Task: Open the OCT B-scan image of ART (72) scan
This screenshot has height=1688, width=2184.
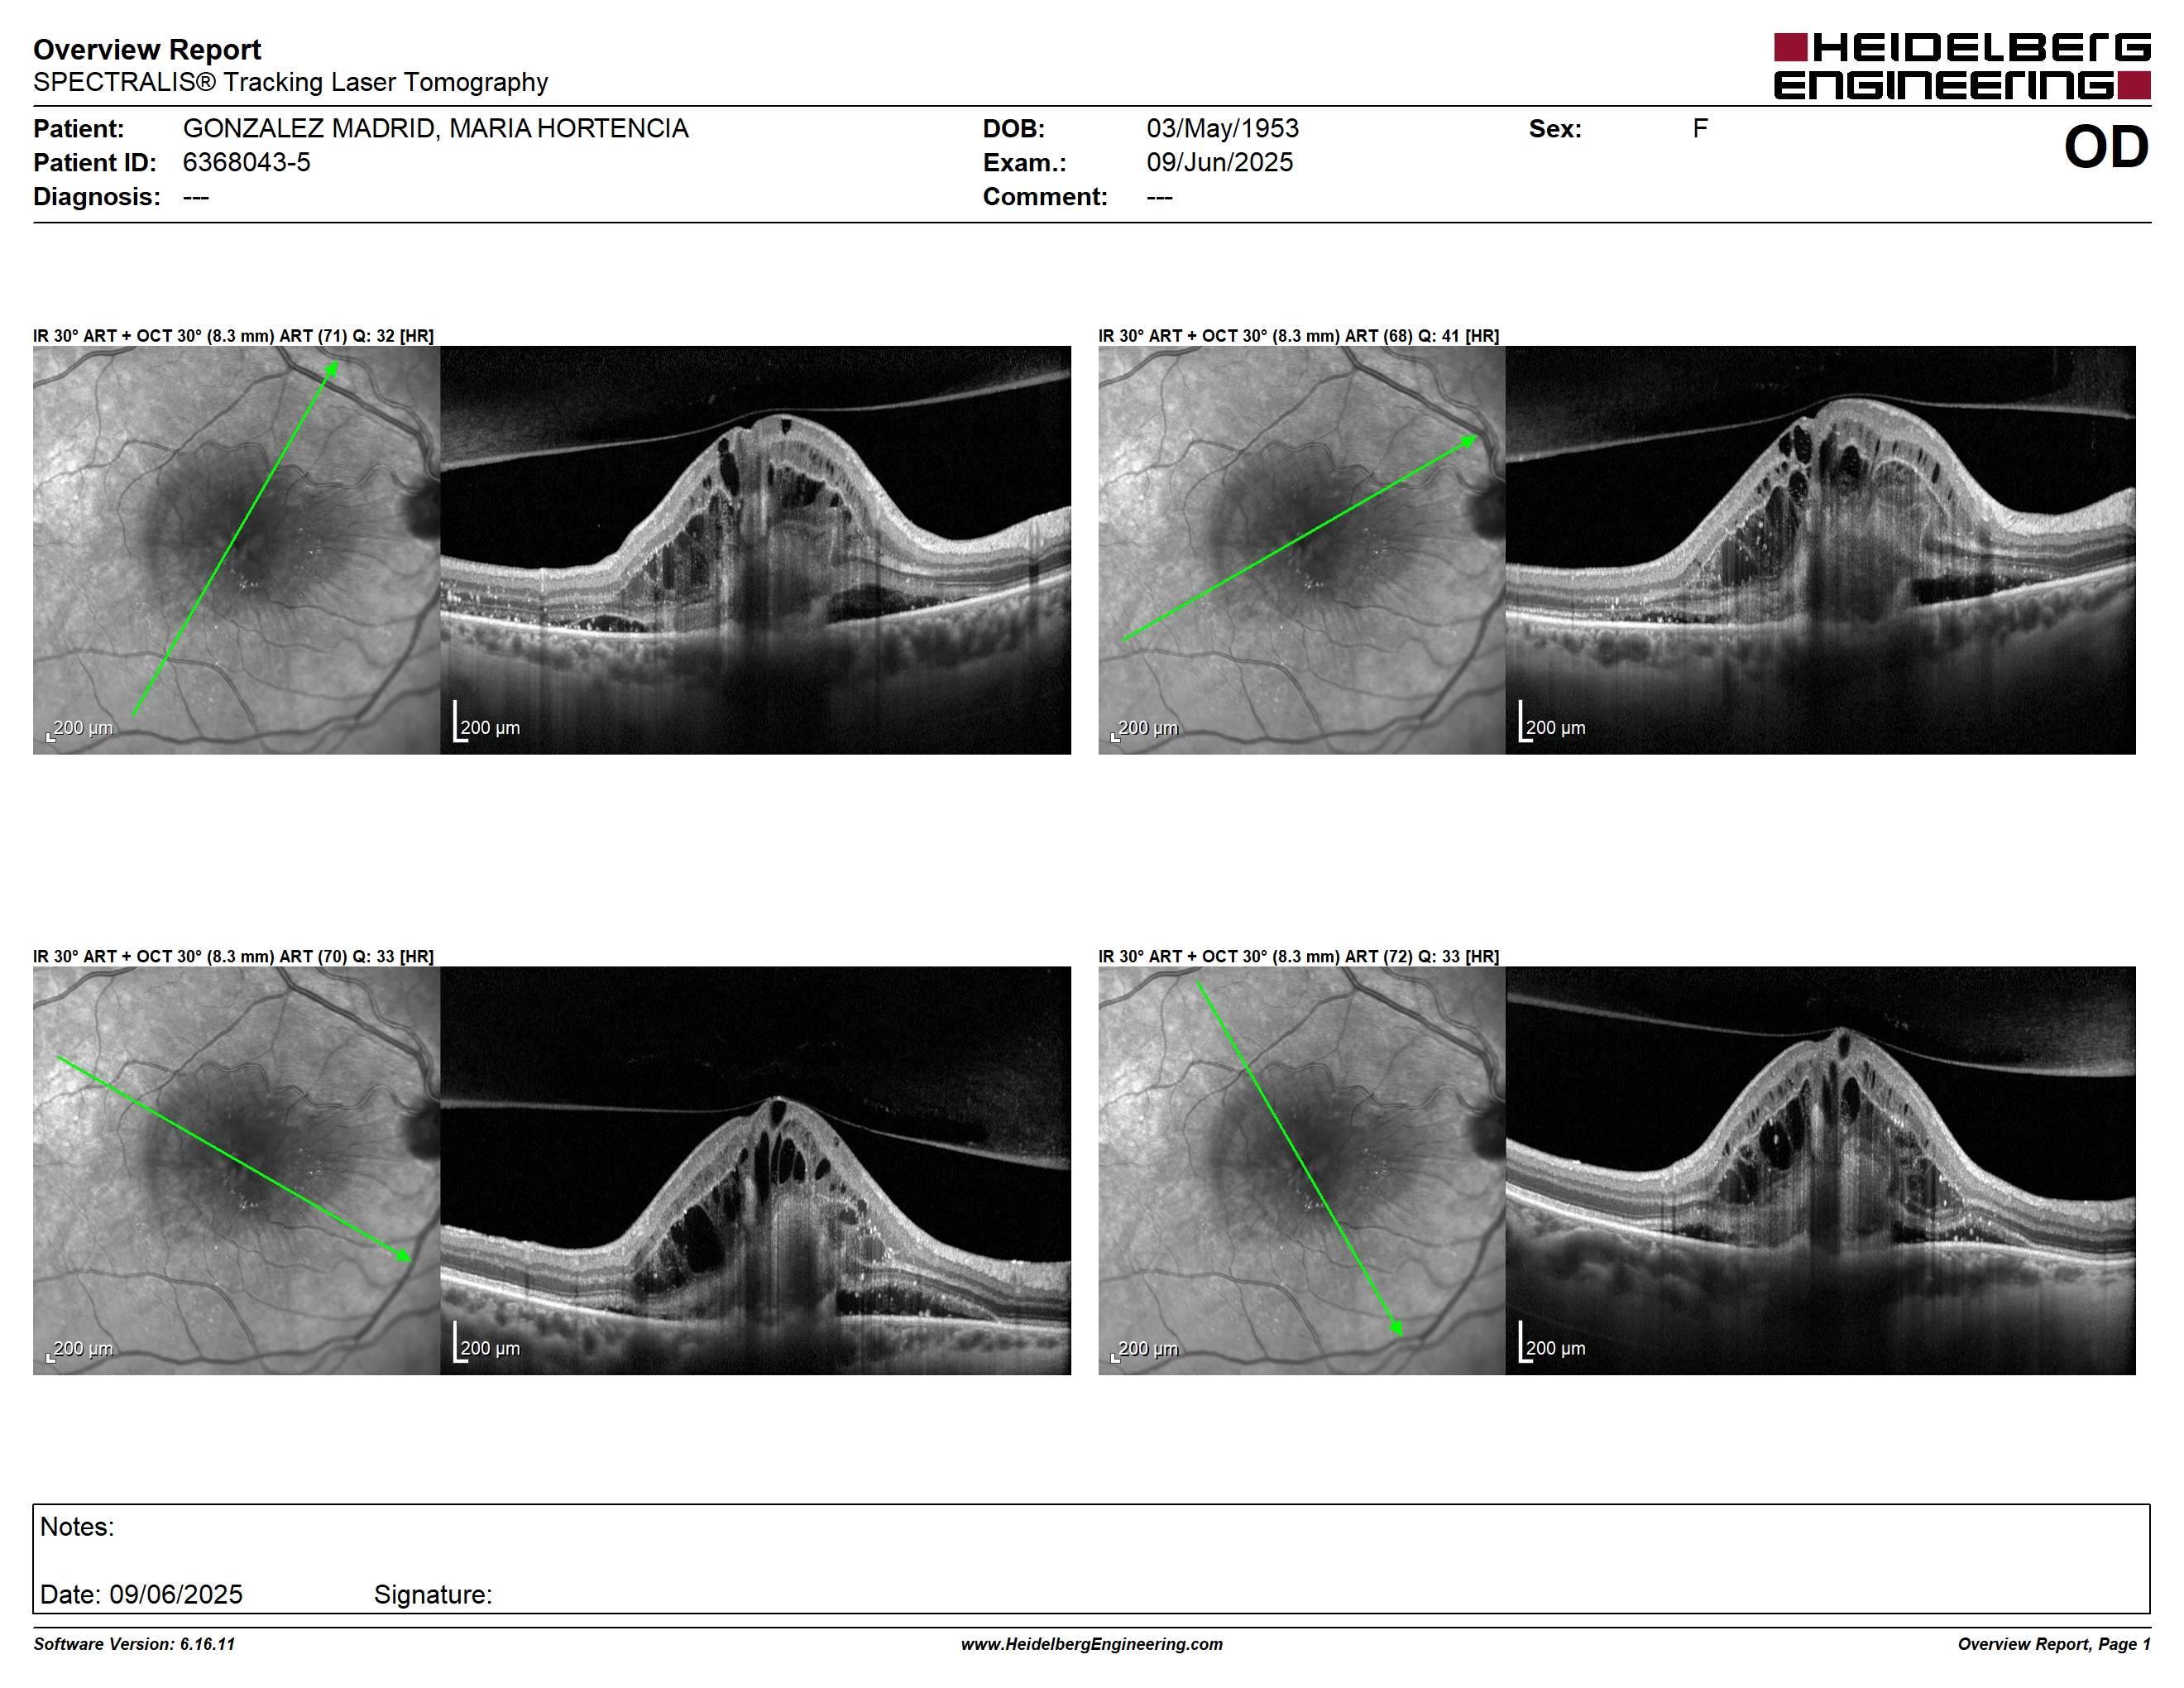Action: [x=1820, y=1170]
